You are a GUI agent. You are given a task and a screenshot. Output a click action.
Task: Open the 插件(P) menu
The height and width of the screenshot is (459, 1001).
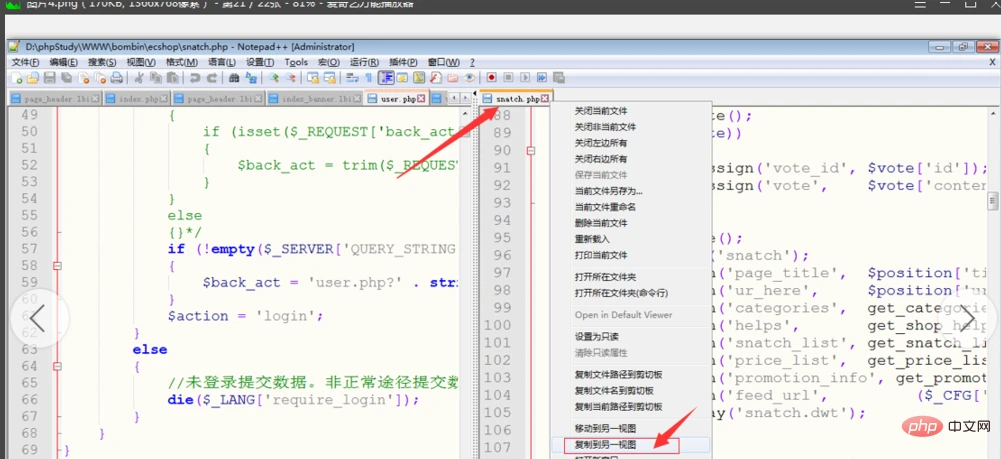point(403,63)
